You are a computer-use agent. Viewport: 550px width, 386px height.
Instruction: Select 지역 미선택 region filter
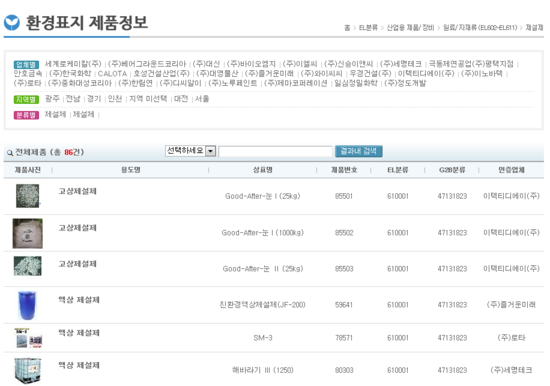coord(148,99)
